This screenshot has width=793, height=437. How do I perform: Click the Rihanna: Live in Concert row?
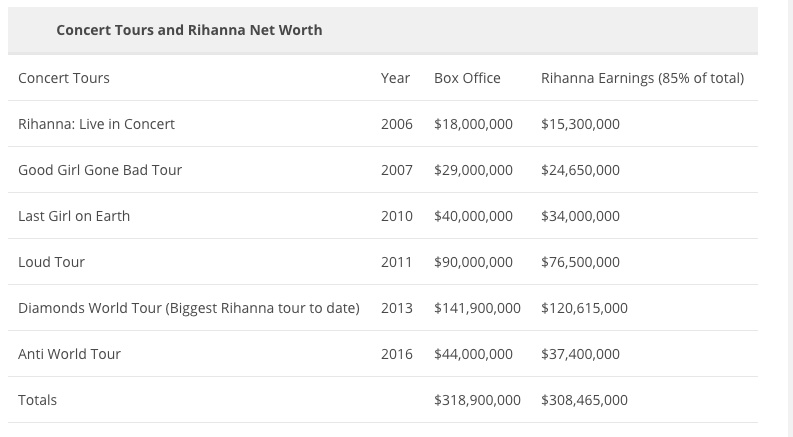coord(96,124)
